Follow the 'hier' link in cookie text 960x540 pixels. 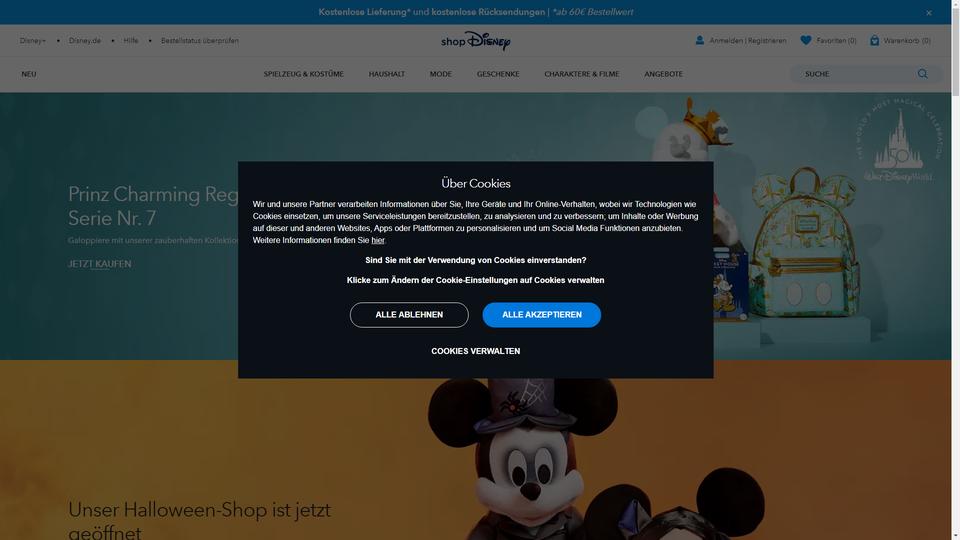(378, 241)
